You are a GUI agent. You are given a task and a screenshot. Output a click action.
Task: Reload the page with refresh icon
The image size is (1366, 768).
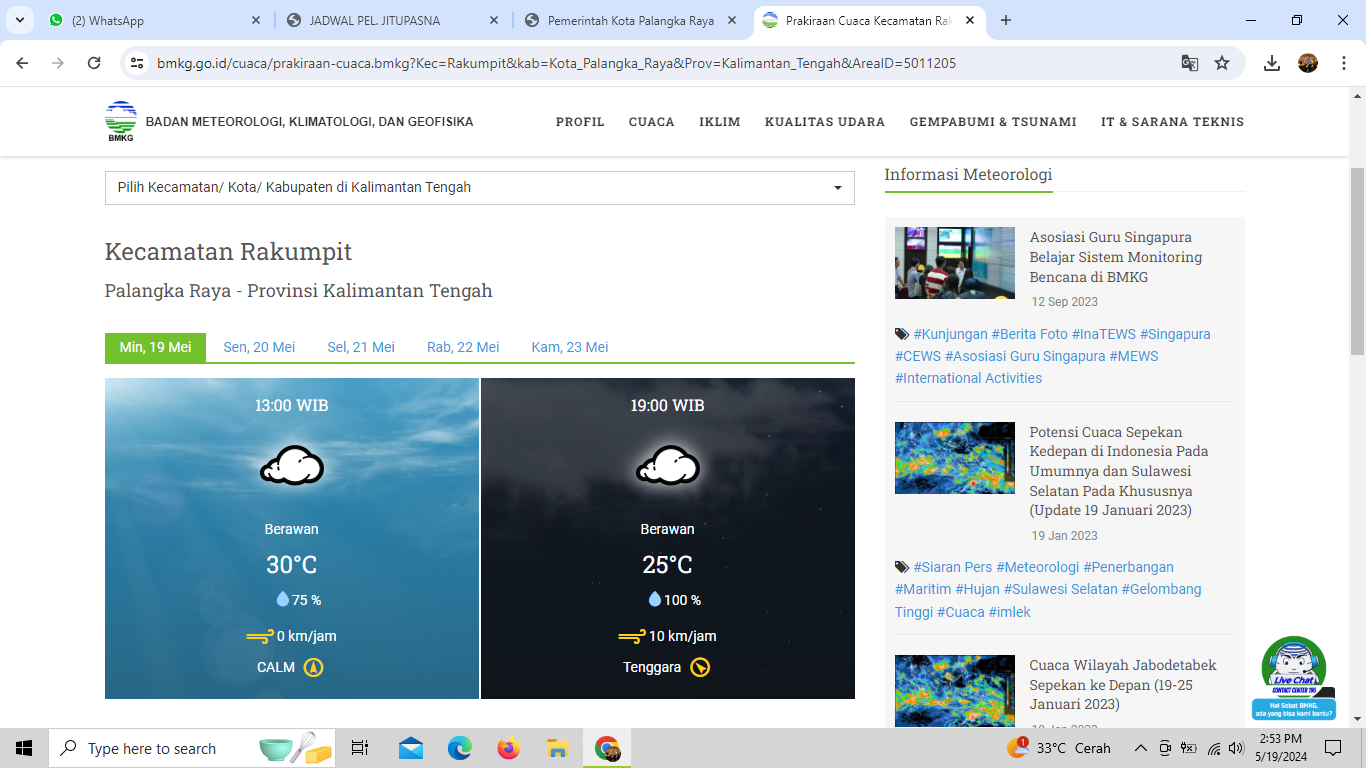[94, 63]
